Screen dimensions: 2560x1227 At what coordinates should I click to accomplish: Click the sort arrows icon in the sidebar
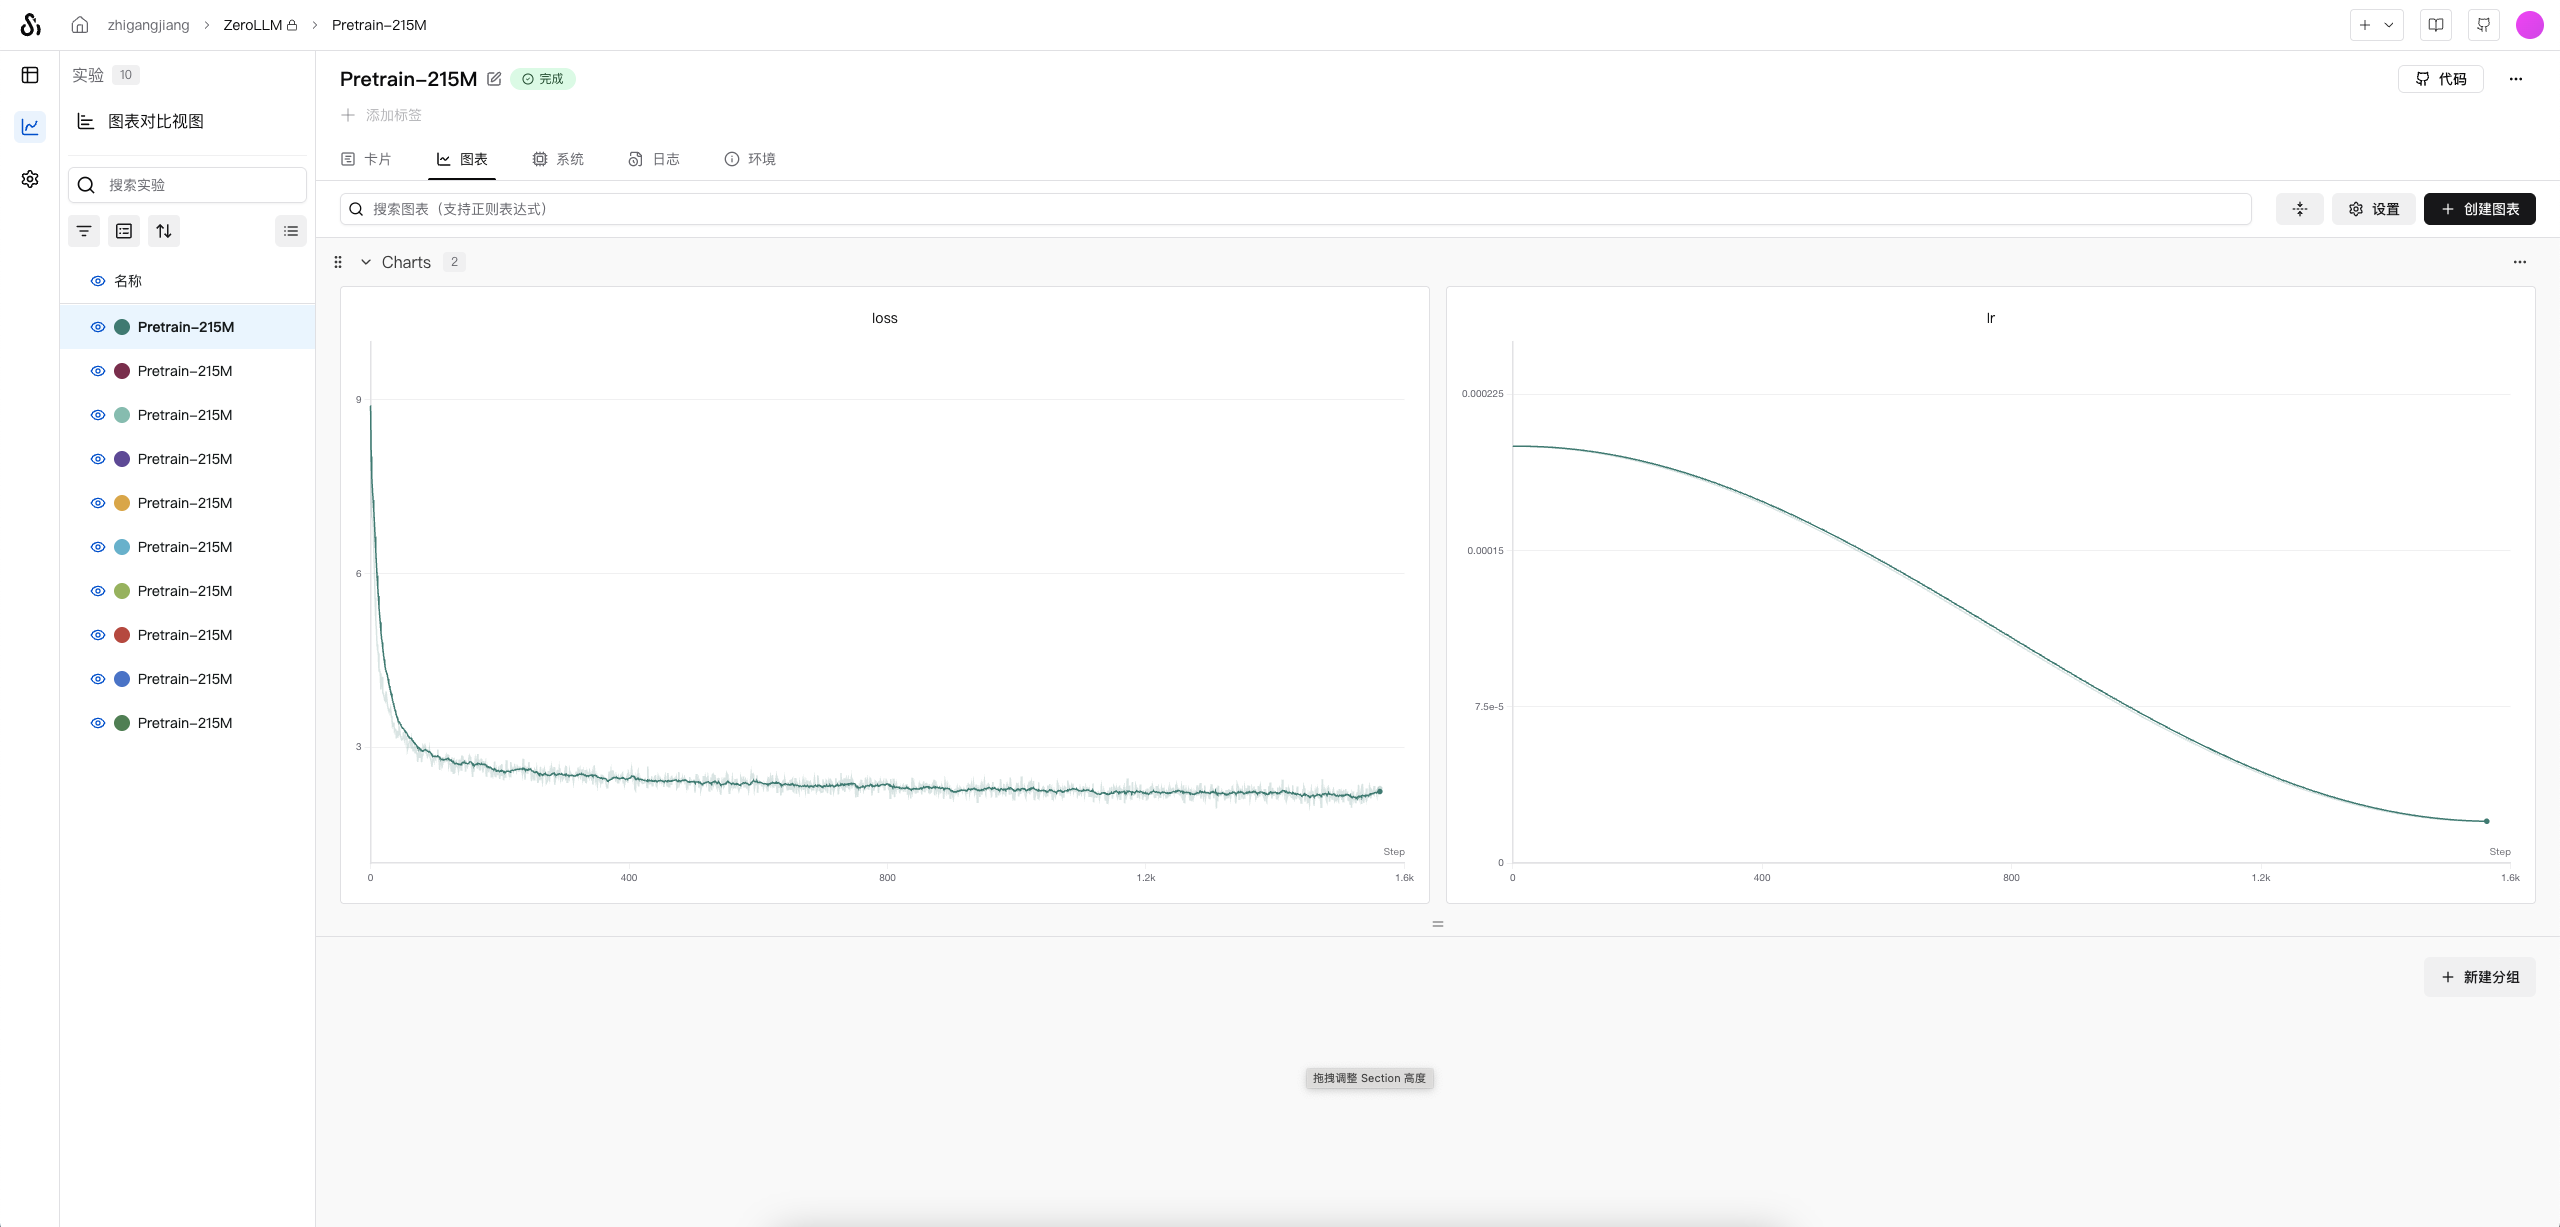164,231
